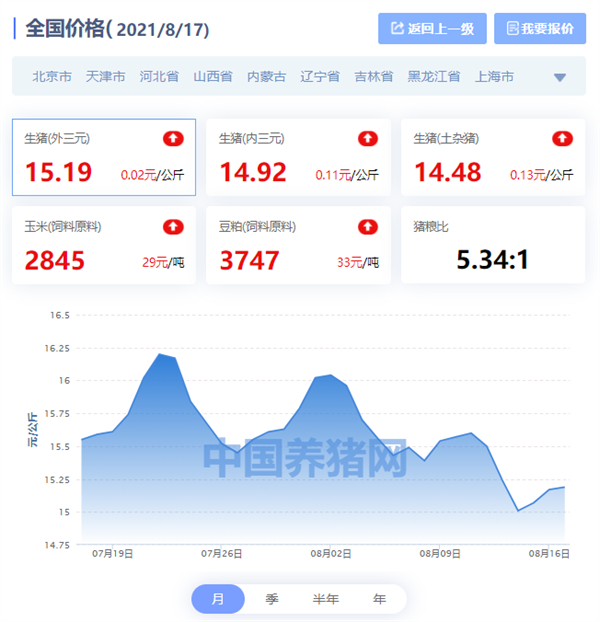Pick 黑龙江省 in the province bar
Image resolution: width=600 pixels, height=622 pixels.
click(434, 76)
